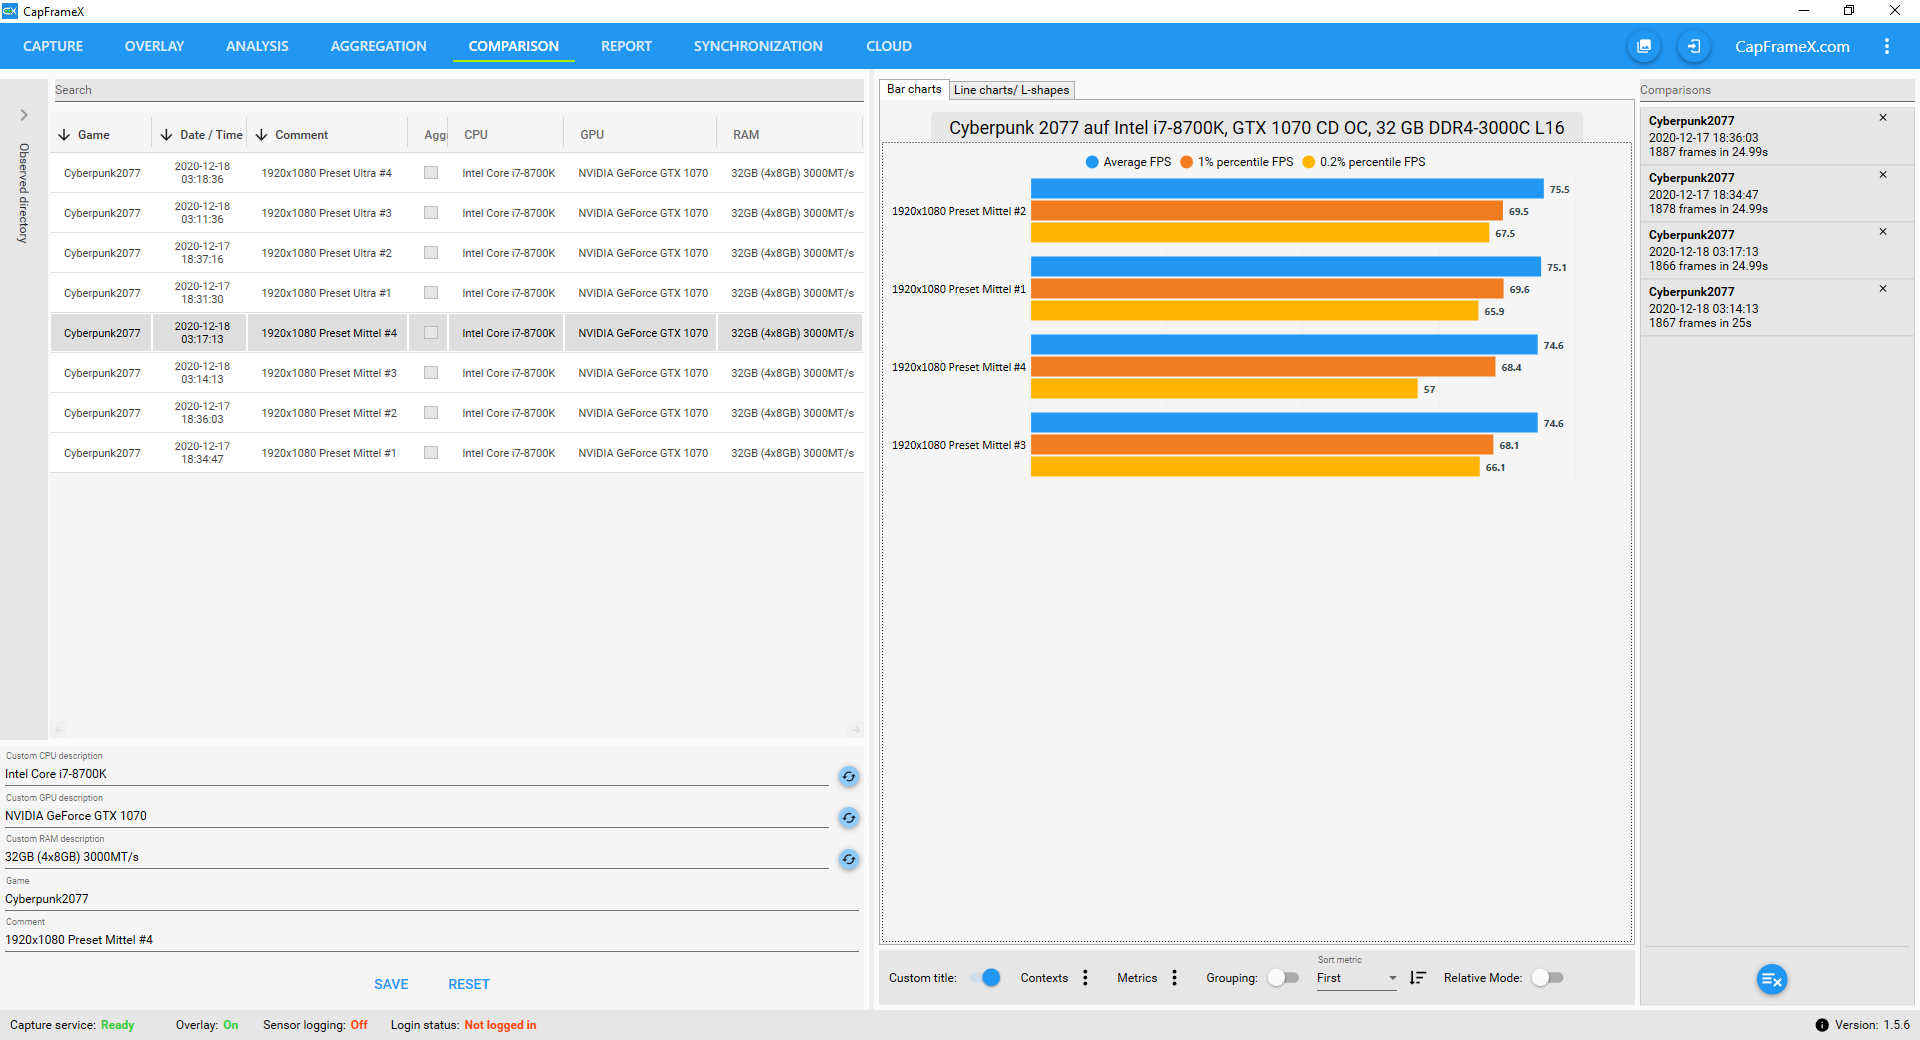Check aggregation box for Preset Mittel #1
Image resolution: width=1920 pixels, height=1040 pixels.
tap(431, 453)
